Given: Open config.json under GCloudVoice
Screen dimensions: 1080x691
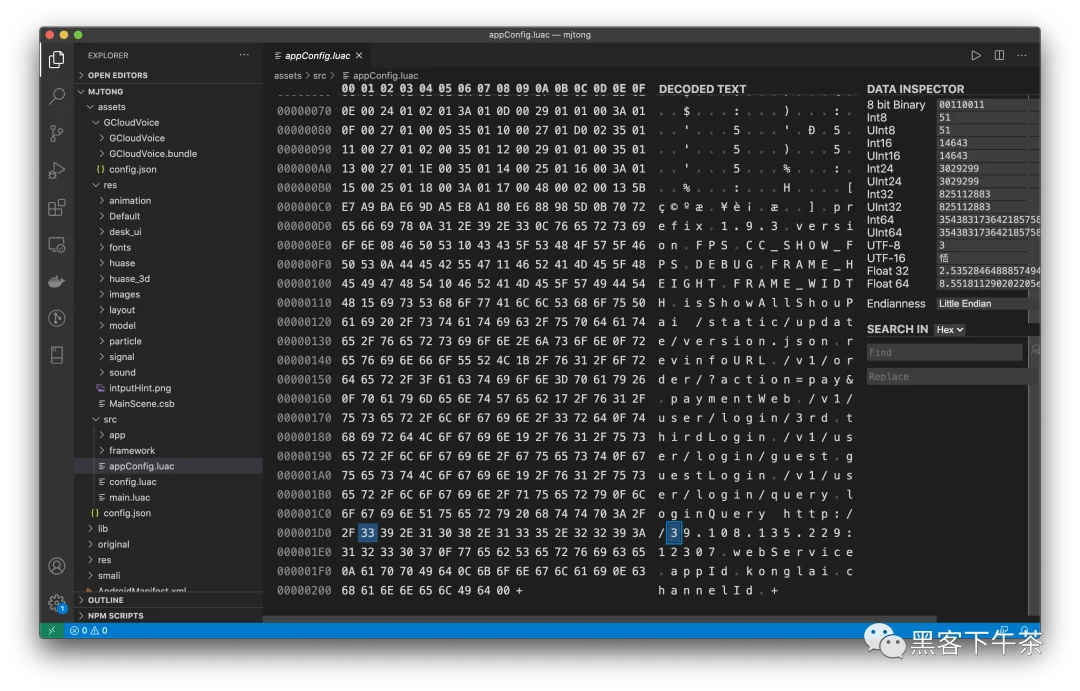Looking at the screenshot, I should pyautogui.click(x=169, y=169).
